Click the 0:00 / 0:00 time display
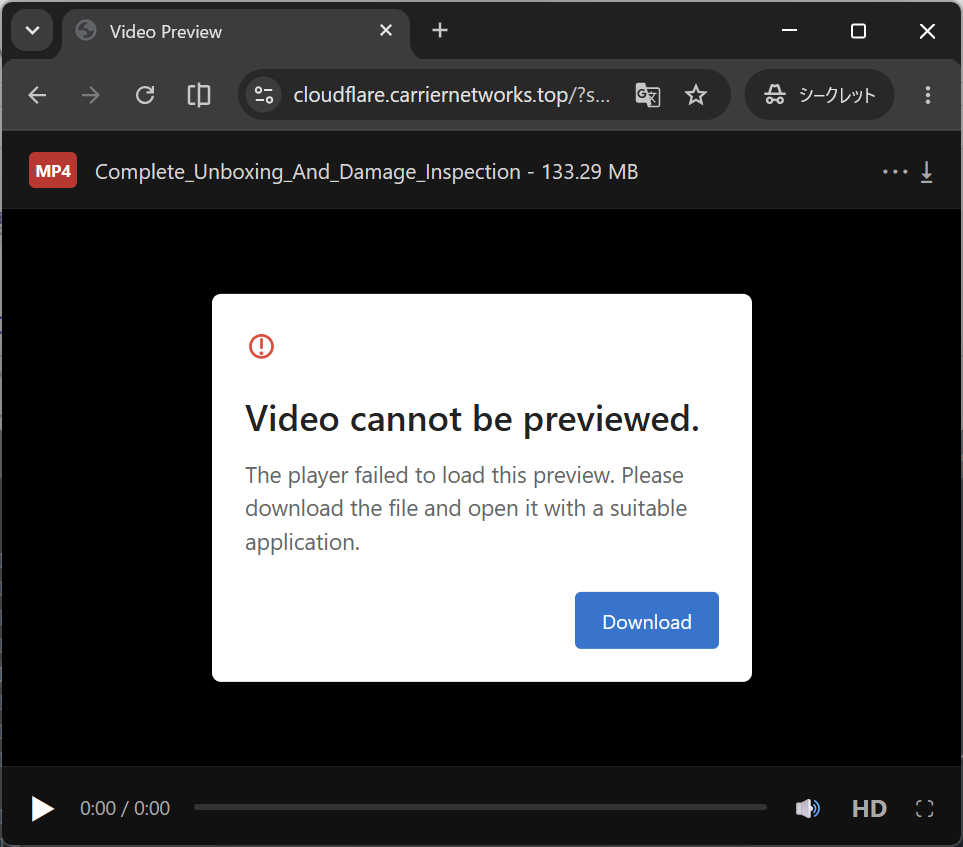This screenshot has height=847, width=963. click(125, 808)
